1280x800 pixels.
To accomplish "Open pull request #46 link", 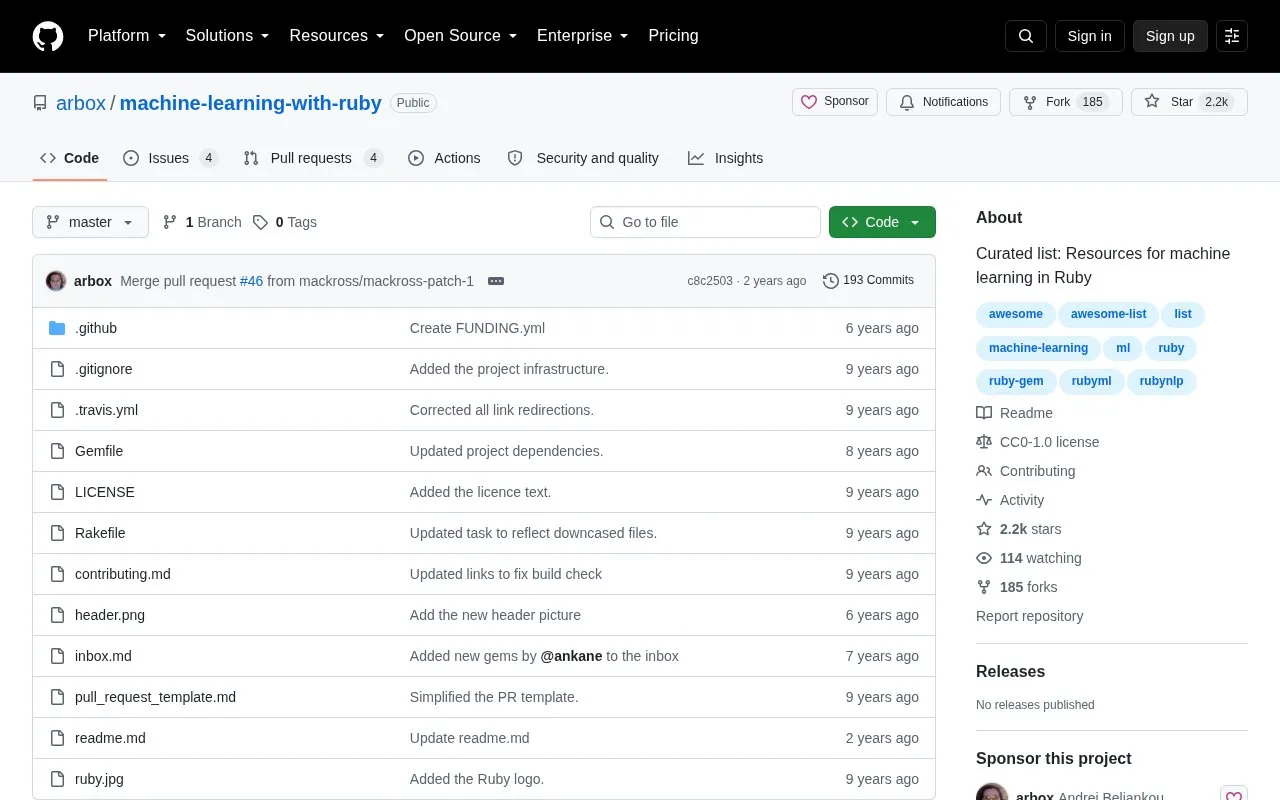I will [x=251, y=281].
